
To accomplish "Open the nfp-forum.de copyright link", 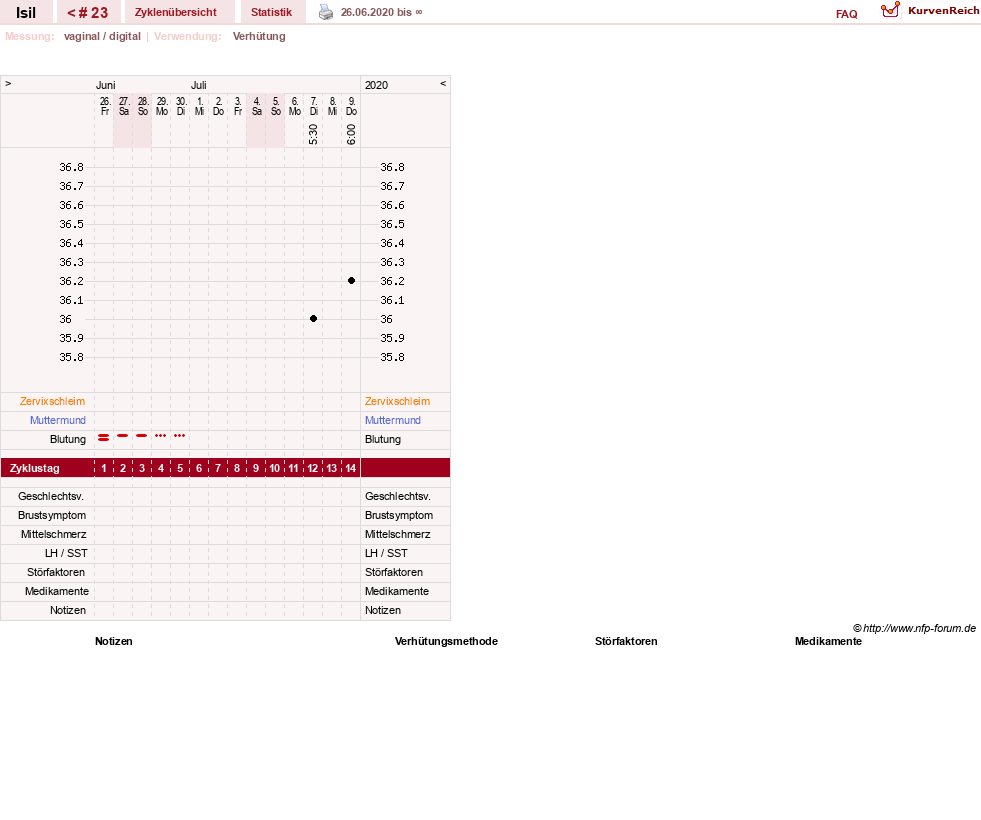I will [x=914, y=628].
